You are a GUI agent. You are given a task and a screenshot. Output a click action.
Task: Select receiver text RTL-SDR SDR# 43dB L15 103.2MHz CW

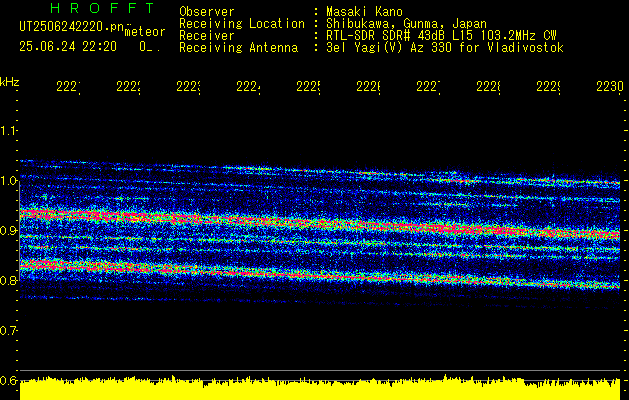click(441, 36)
